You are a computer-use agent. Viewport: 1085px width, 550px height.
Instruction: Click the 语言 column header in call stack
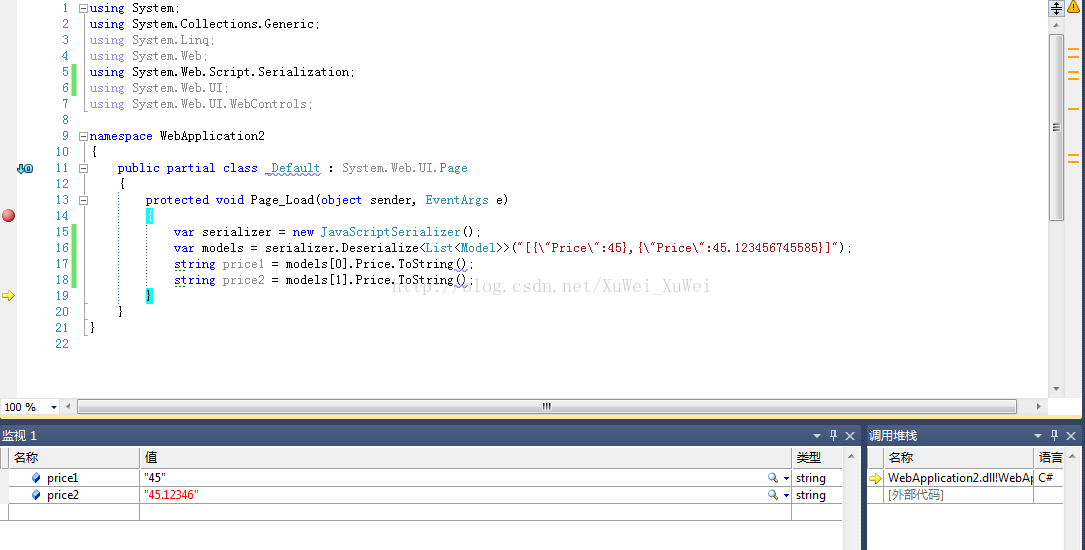pyautogui.click(x=1049, y=457)
